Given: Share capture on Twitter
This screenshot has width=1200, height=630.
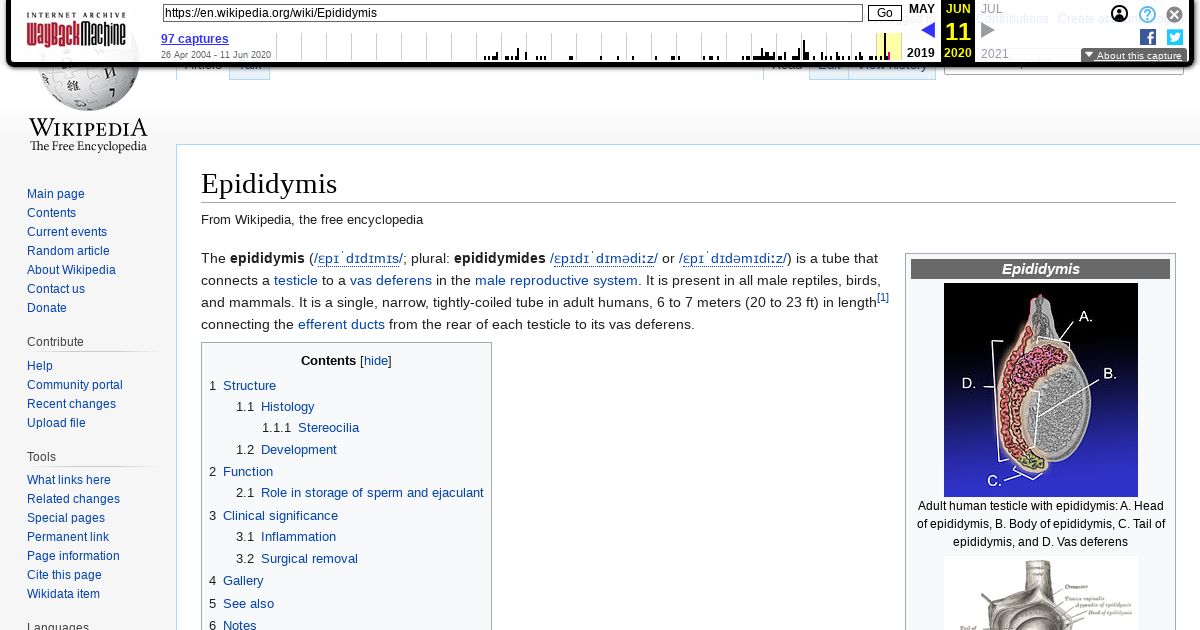Looking at the screenshot, I should coord(1175,37).
